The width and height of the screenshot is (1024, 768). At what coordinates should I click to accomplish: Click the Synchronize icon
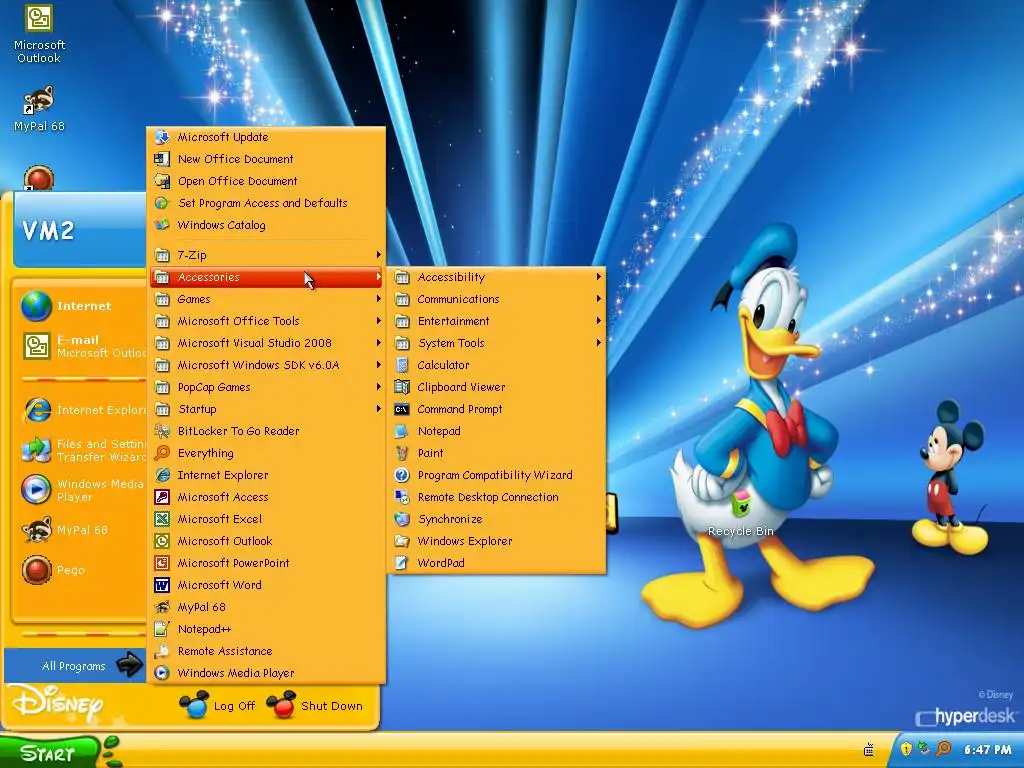pos(402,519)
